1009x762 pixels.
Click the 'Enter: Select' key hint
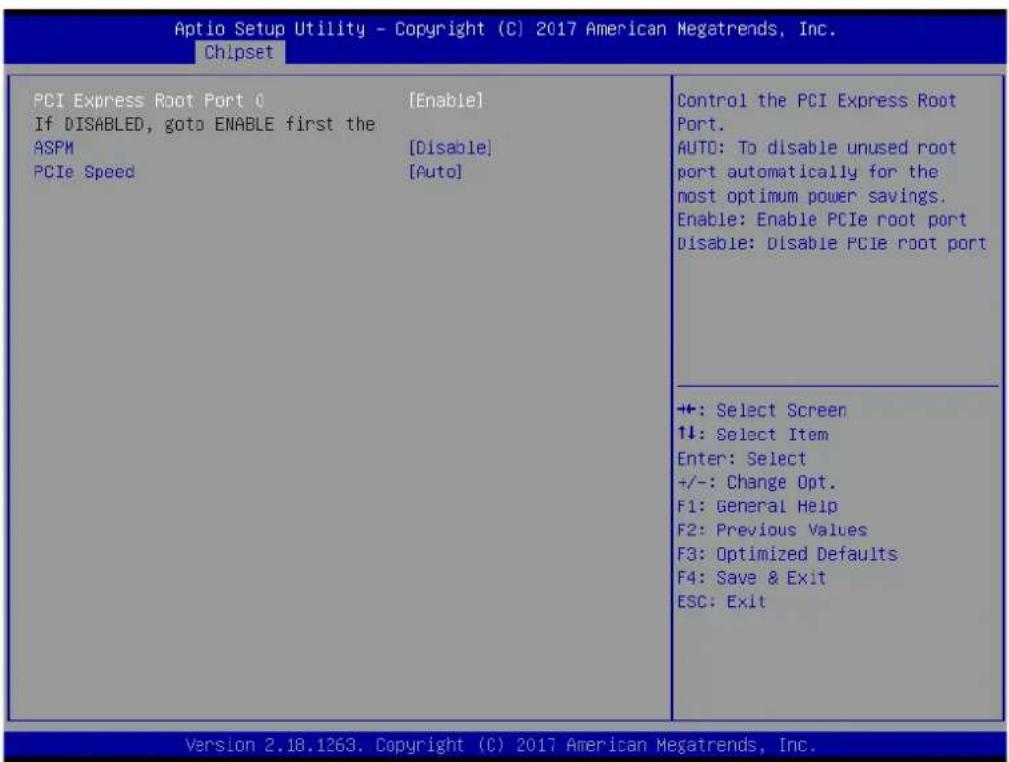coord(741,459)
